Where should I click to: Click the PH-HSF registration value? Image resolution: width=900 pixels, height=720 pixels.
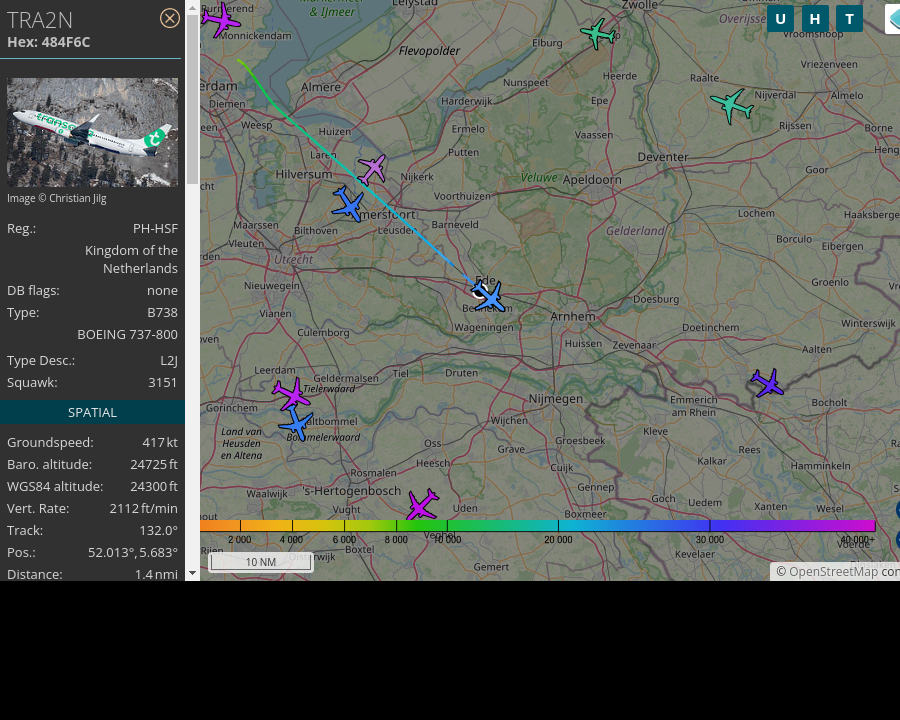[156, 229]
